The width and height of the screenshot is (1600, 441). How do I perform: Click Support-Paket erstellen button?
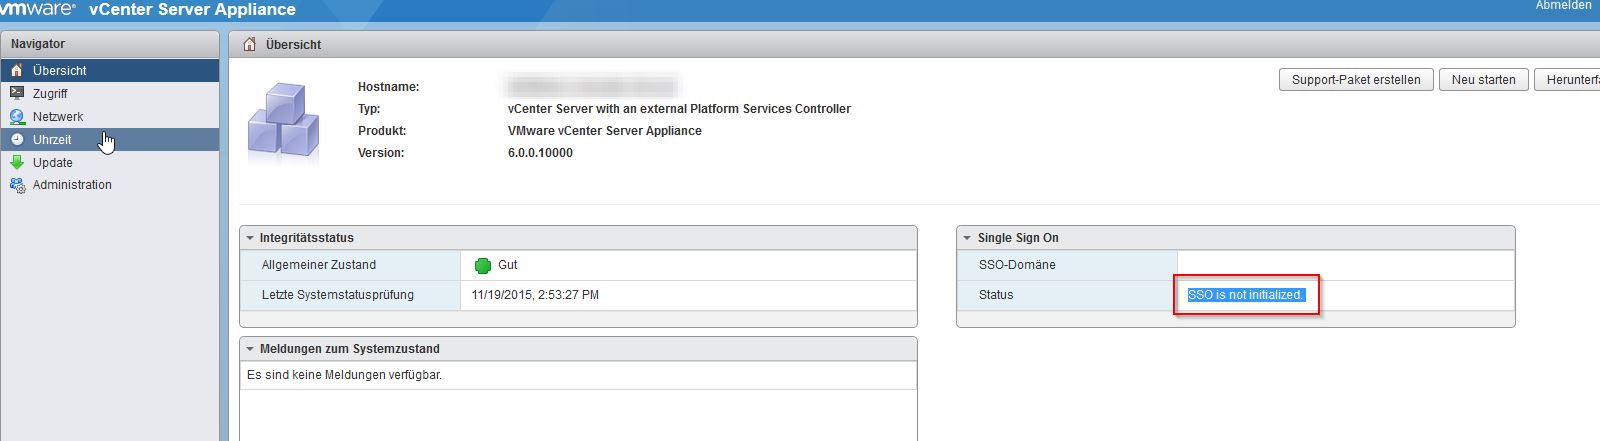1356,80
